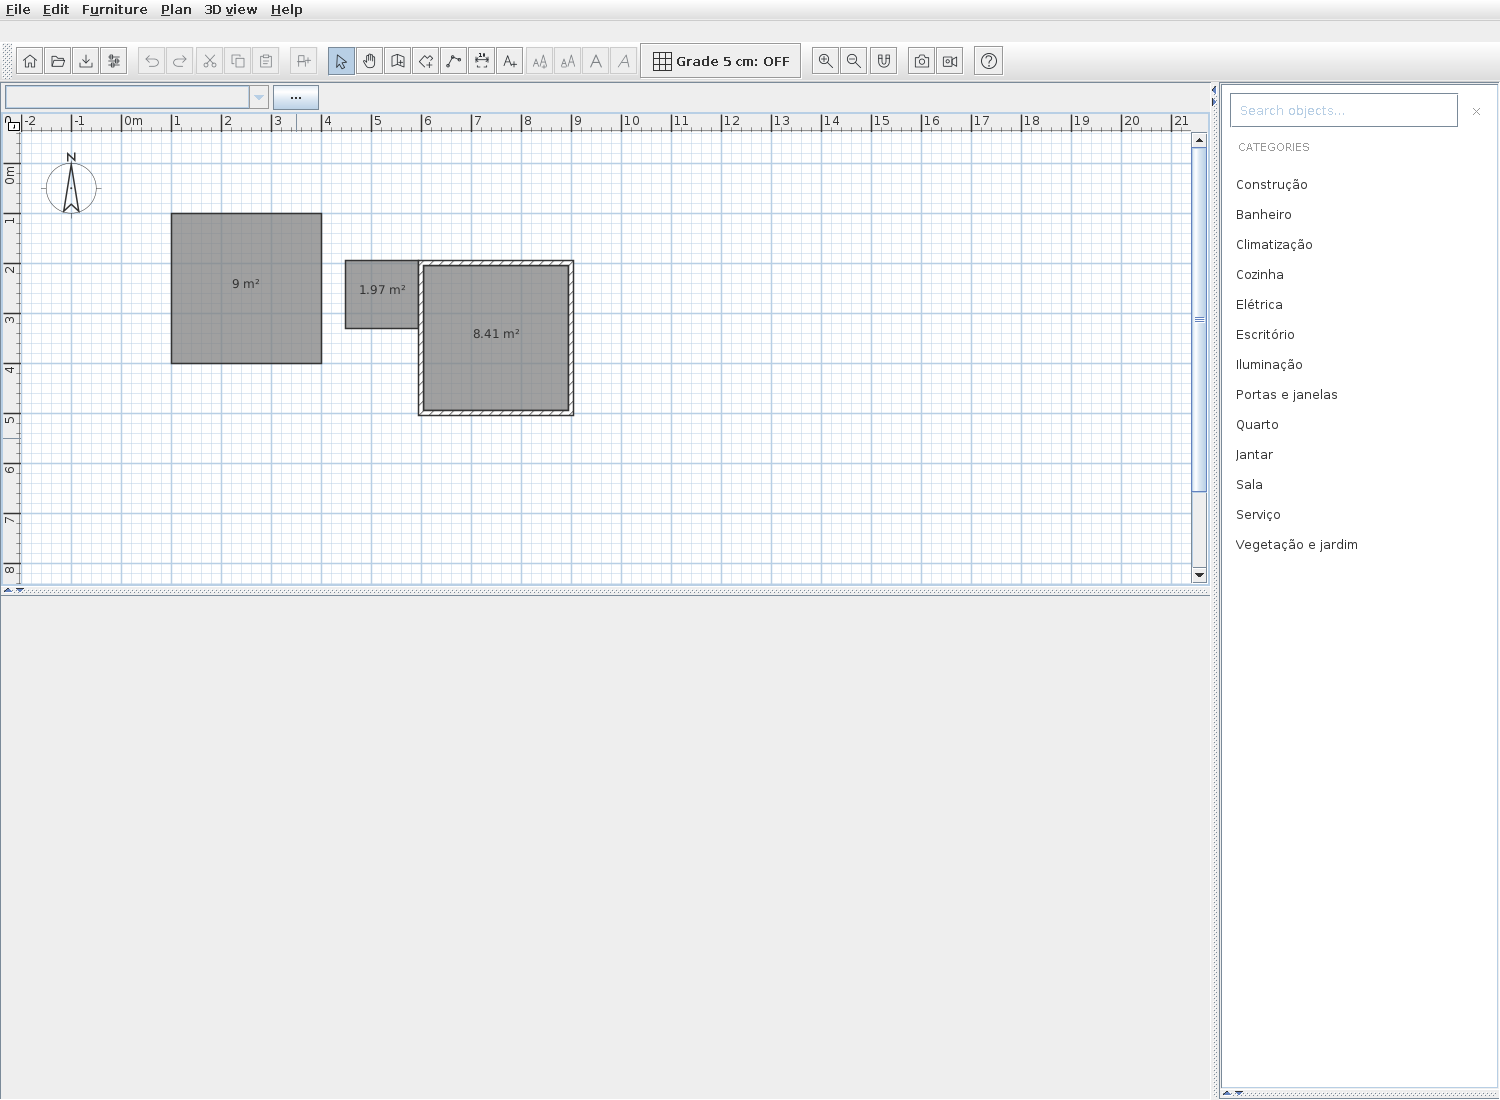Open Help question mark icon
This screenshot has height=1100, width=1500.
[989, 61]
